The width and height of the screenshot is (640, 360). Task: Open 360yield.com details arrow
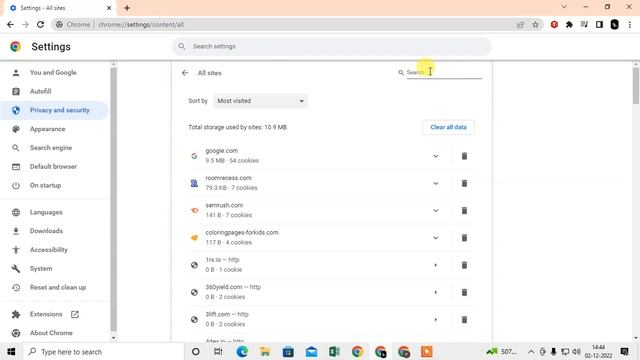[436, 292]
